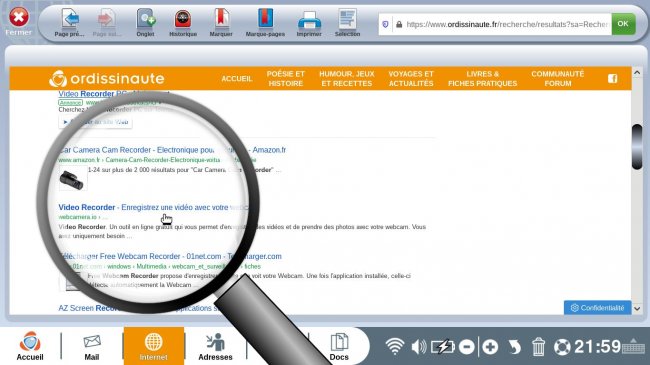
Task: Open the LIVRES & FICHES PRATIQUES menu
Action: (x=483, y=78)
